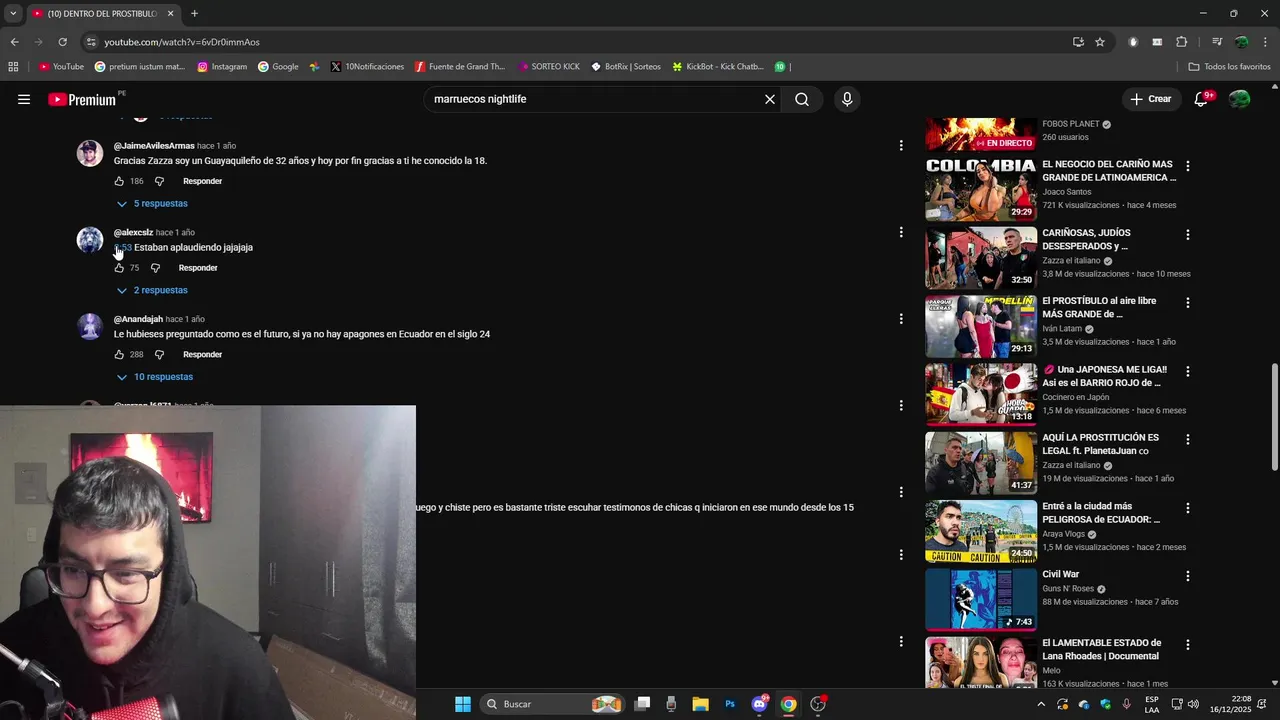1280x720 pixels.
Task: Dislike the comment by @alexcslz
Action: 155,268
